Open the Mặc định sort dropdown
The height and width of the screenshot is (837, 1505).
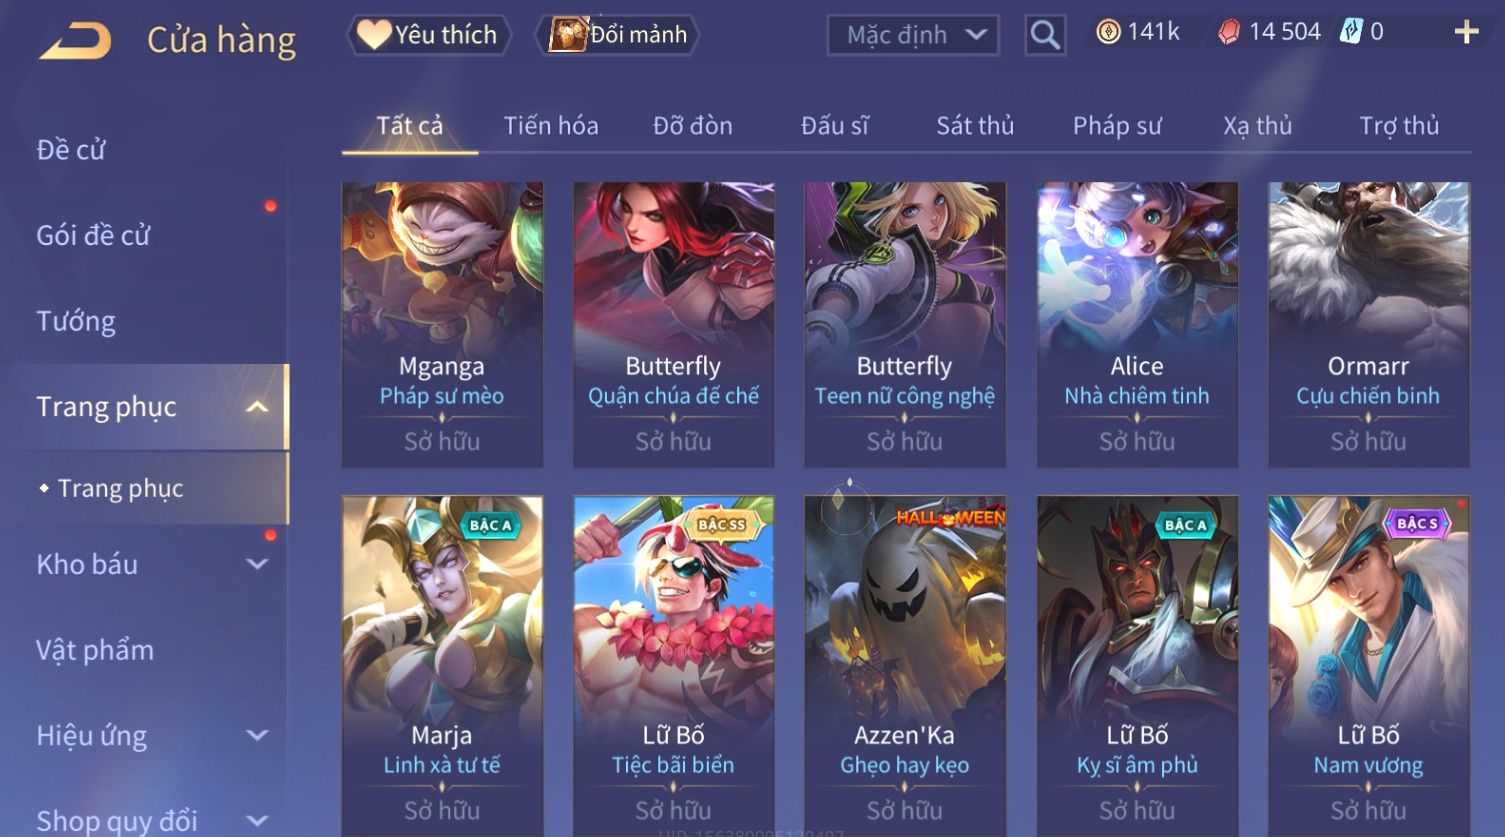913,35
